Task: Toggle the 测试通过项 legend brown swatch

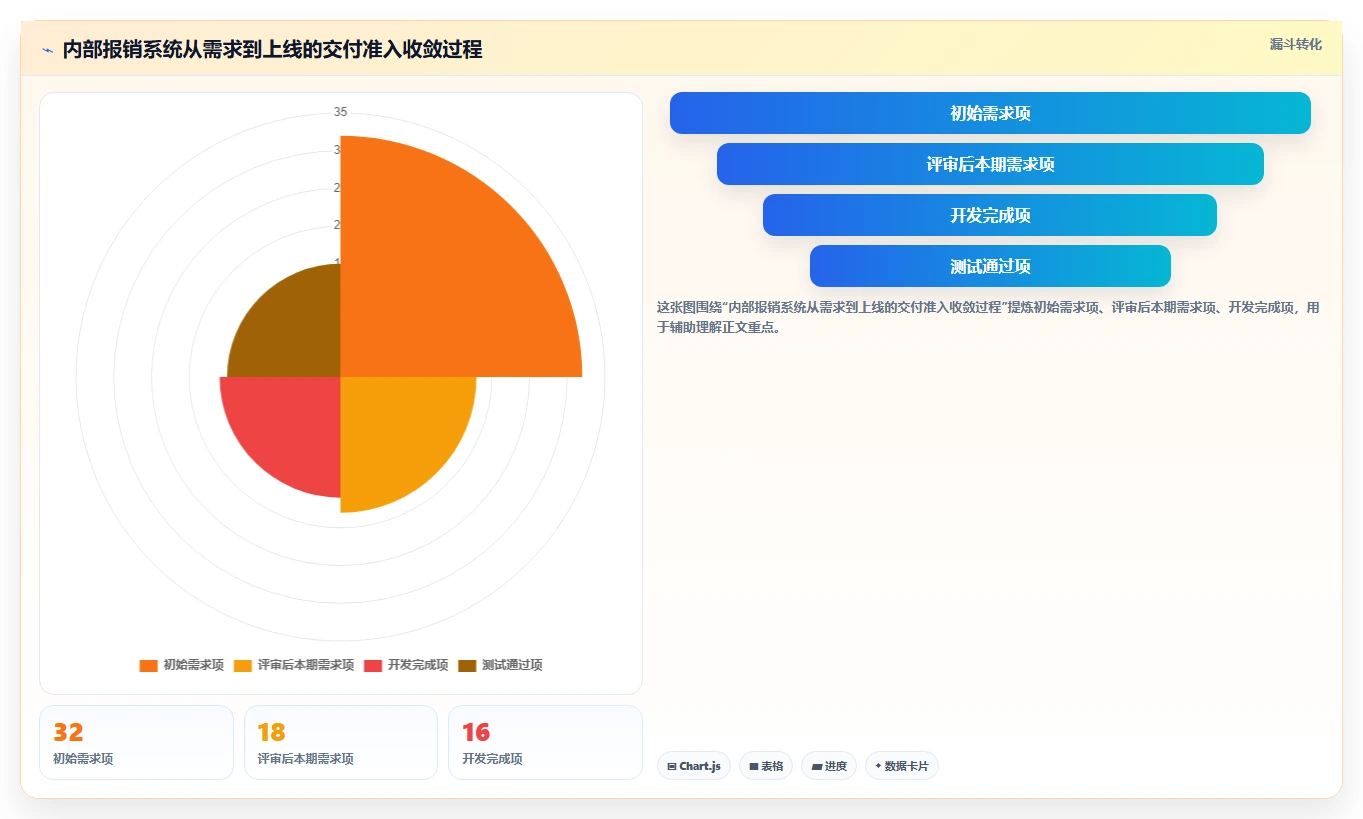Action: pyautogui.click(x=467, y=666)
